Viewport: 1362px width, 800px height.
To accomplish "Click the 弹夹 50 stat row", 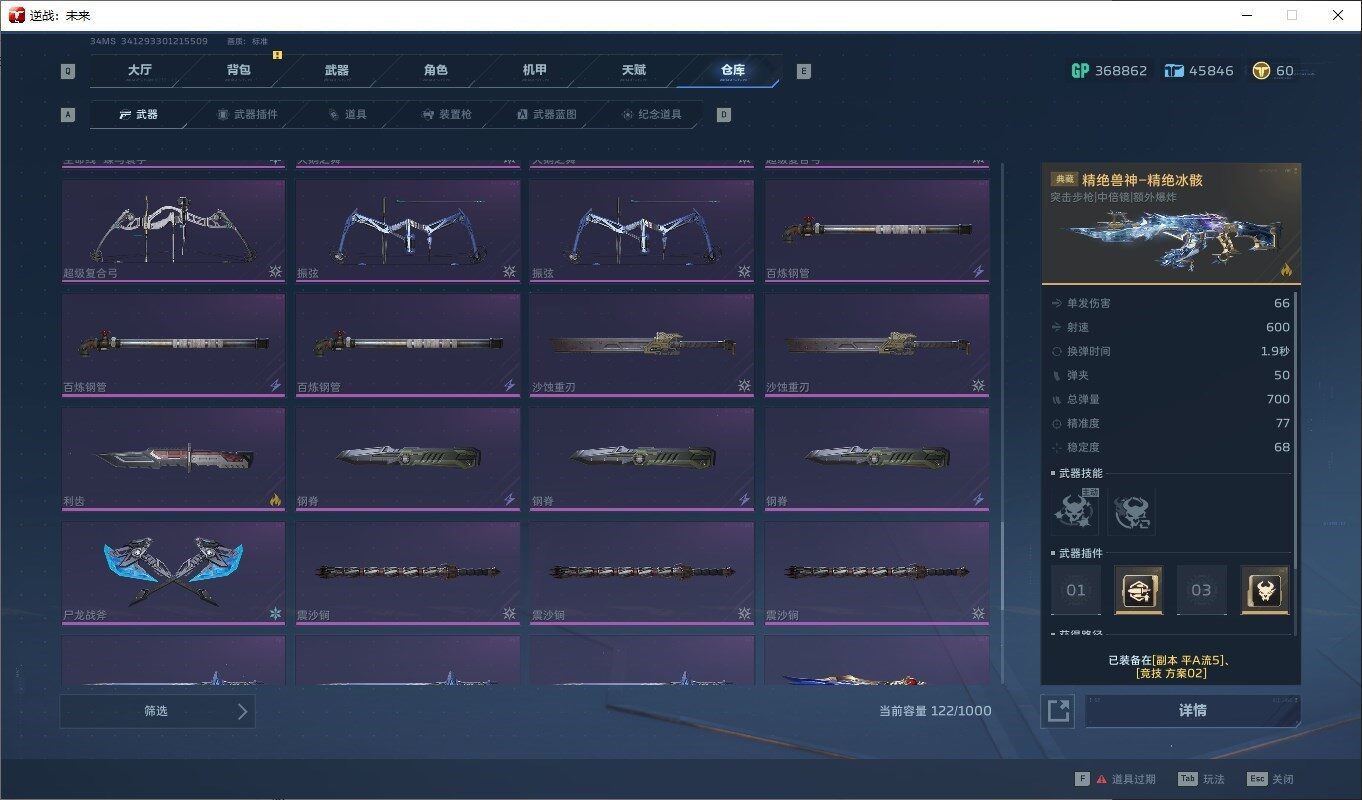I will [1170, 375].
